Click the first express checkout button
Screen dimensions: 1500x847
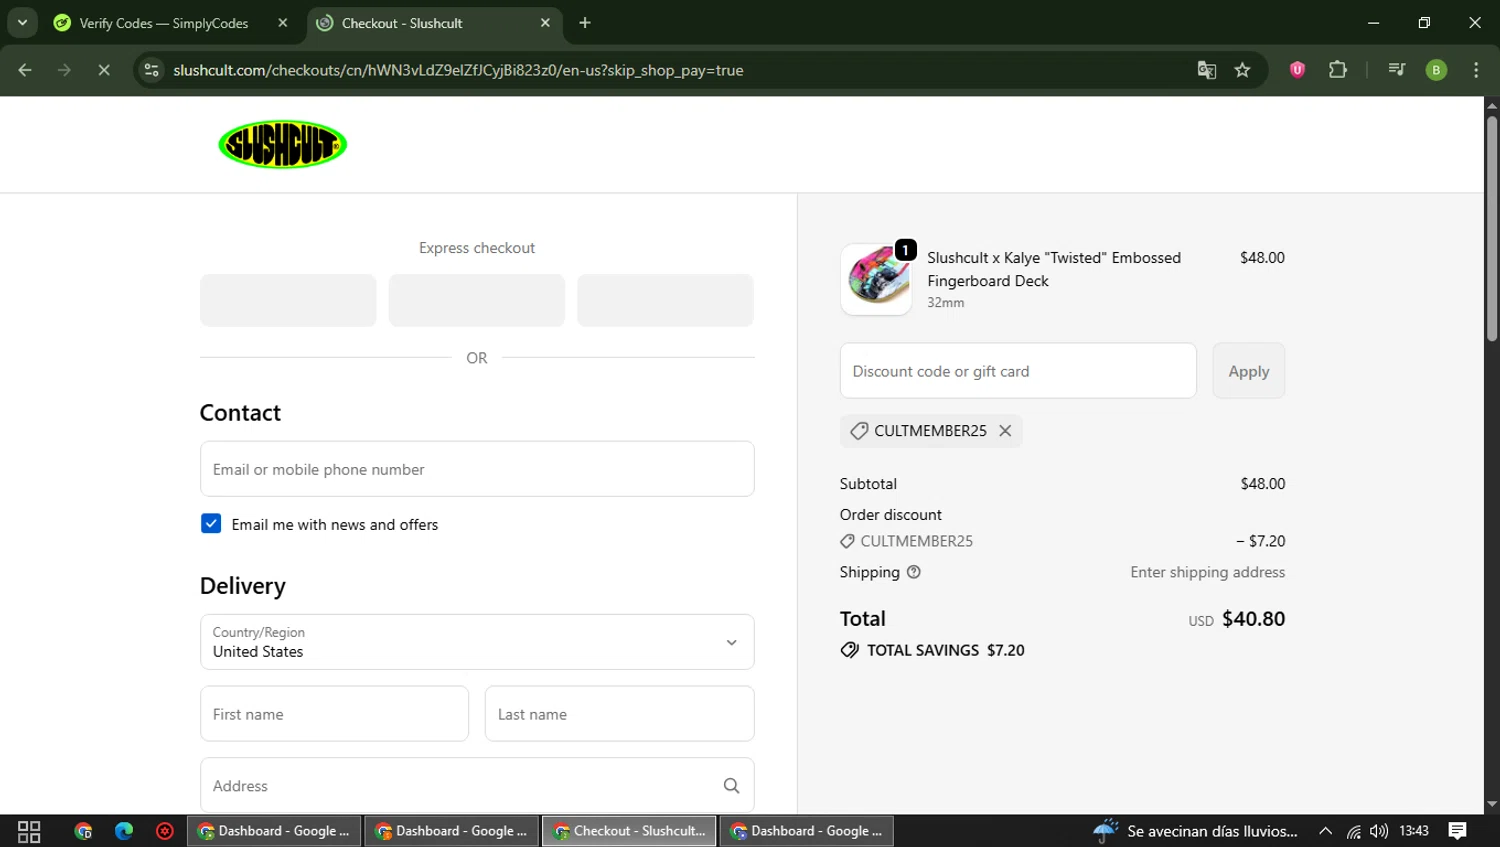[x=288, y=300]
